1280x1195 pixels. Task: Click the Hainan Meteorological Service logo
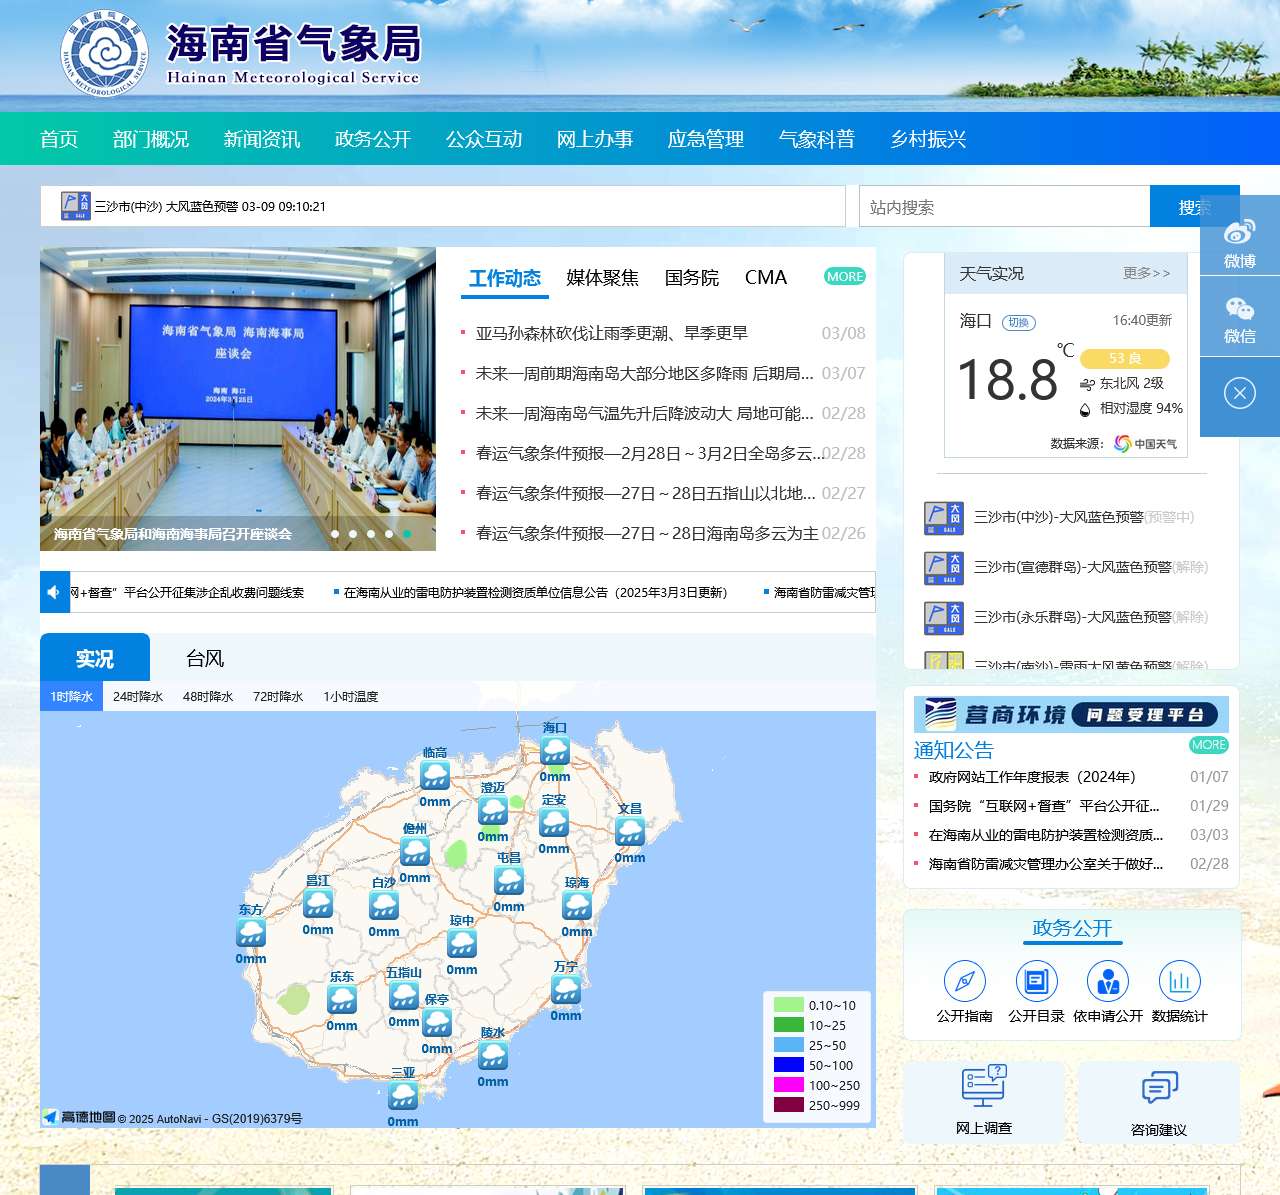click(x=241, y=53)
